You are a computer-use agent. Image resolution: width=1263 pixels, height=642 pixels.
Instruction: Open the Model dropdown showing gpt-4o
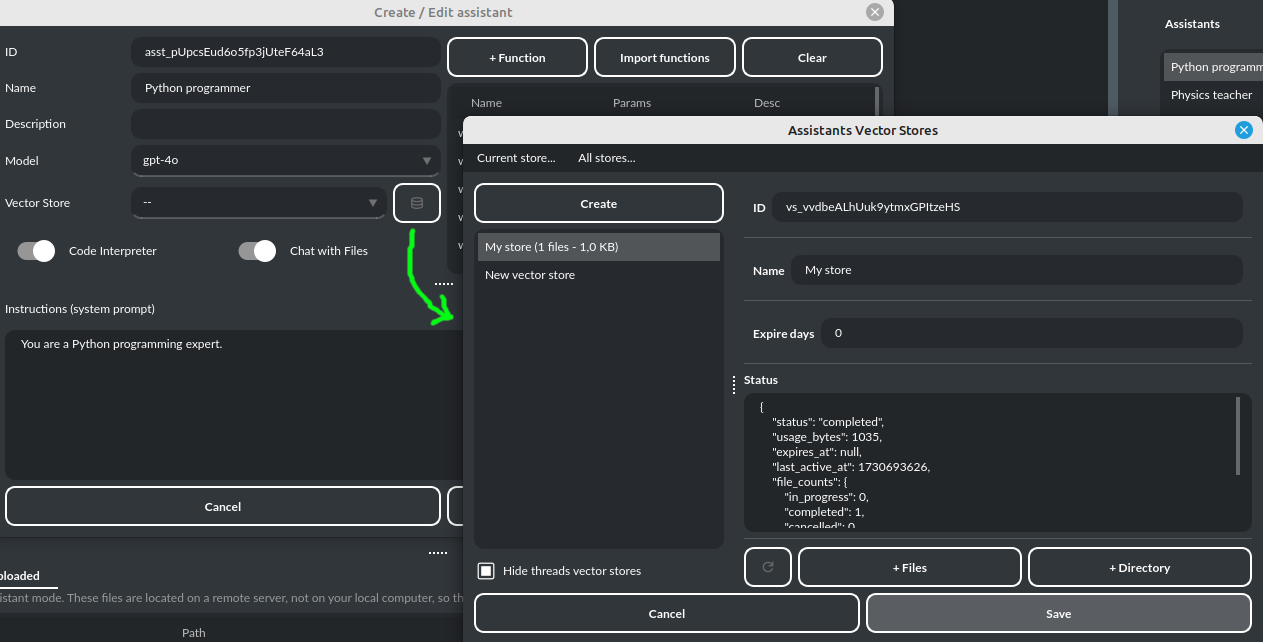click(x=285, y=160)
